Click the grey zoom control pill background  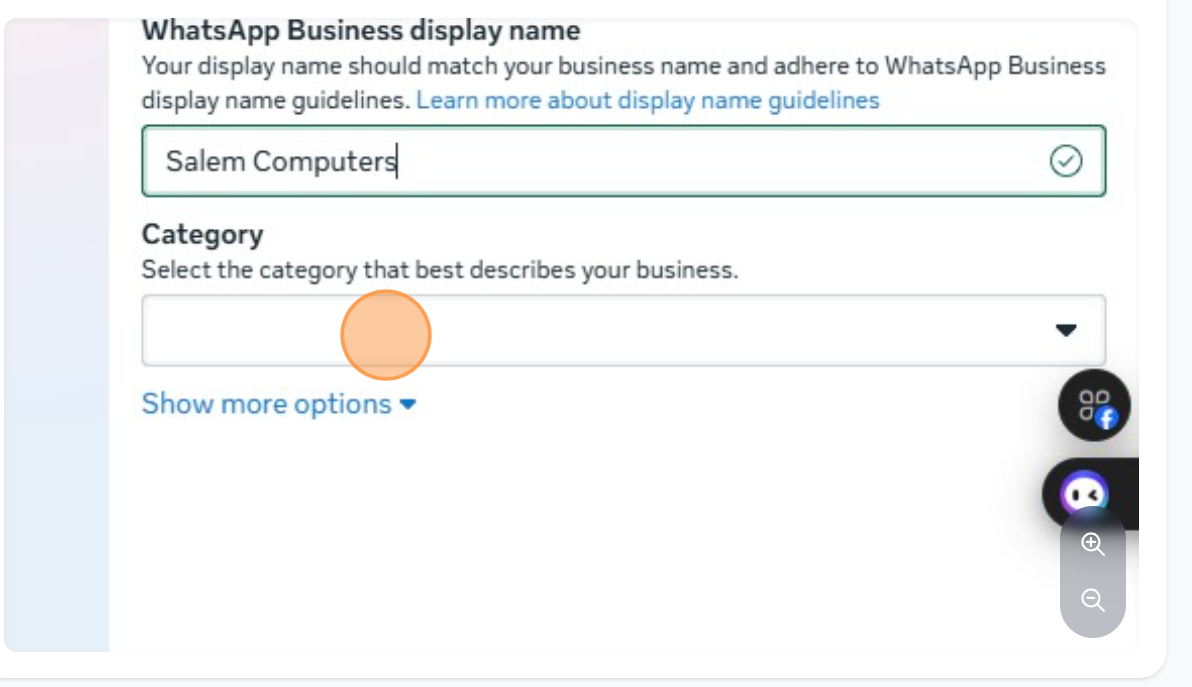tap(1093, 573)
